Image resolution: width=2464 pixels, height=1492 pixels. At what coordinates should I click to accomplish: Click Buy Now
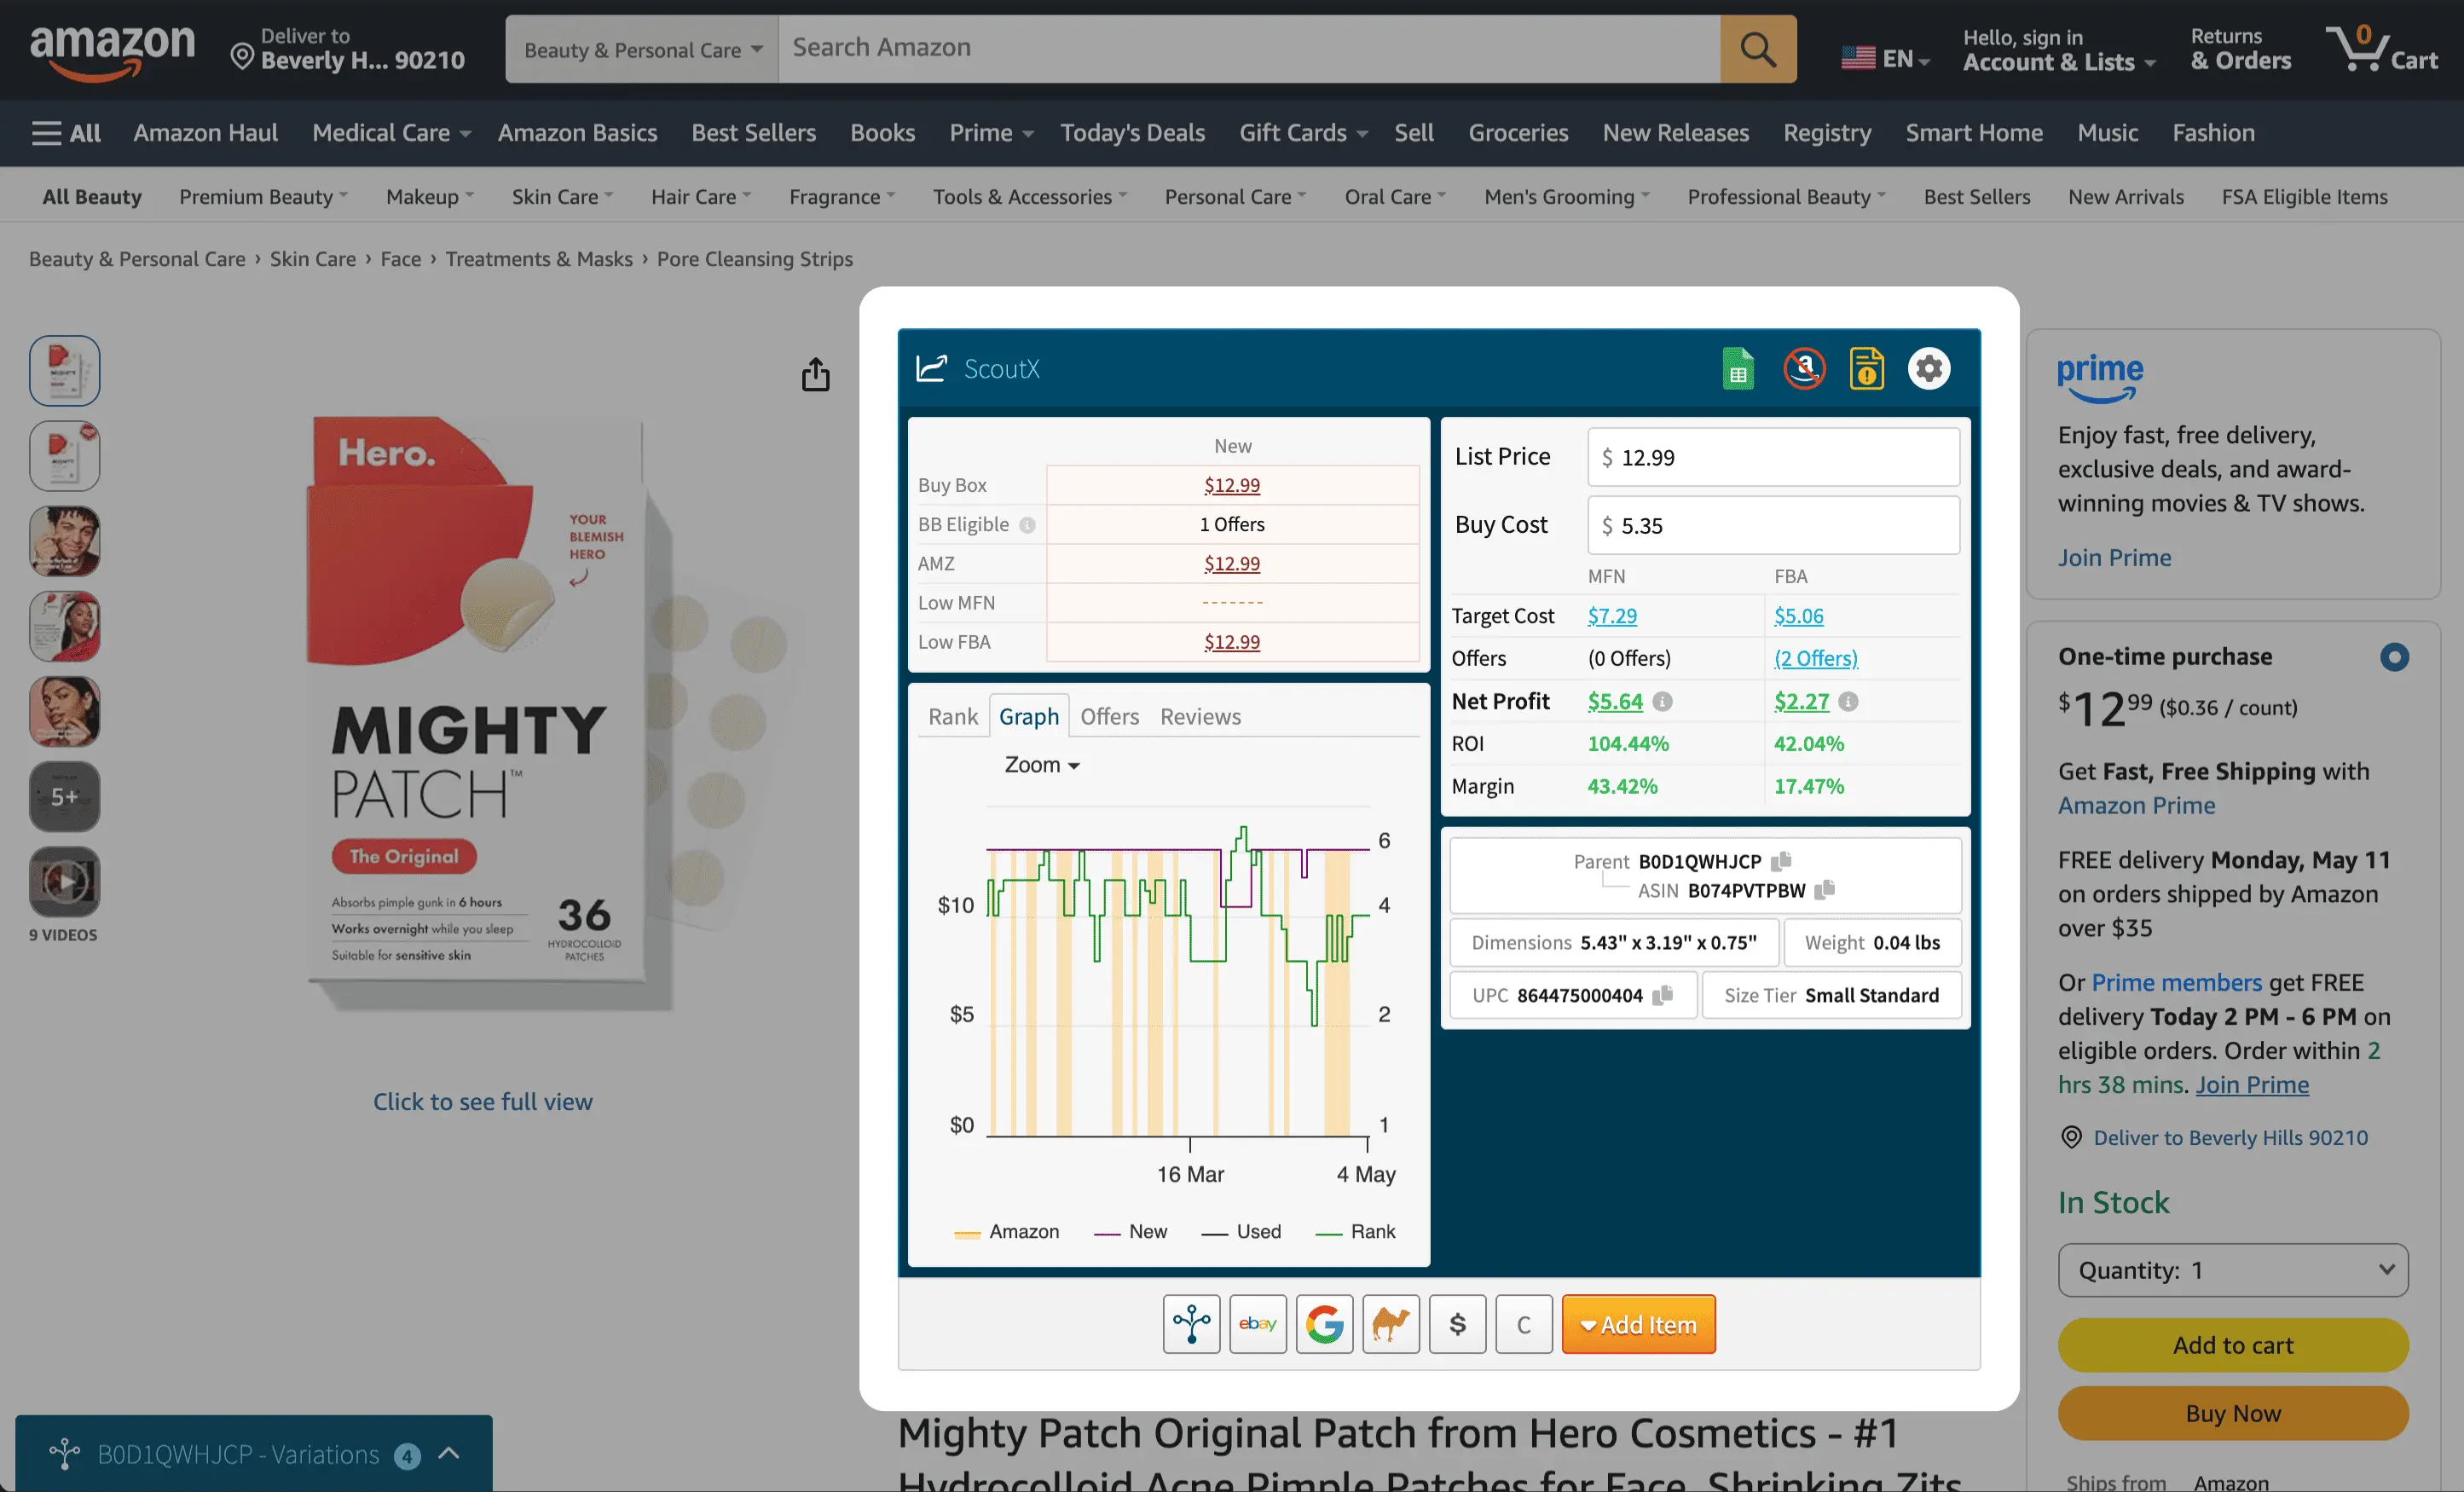[2232, 1413]
